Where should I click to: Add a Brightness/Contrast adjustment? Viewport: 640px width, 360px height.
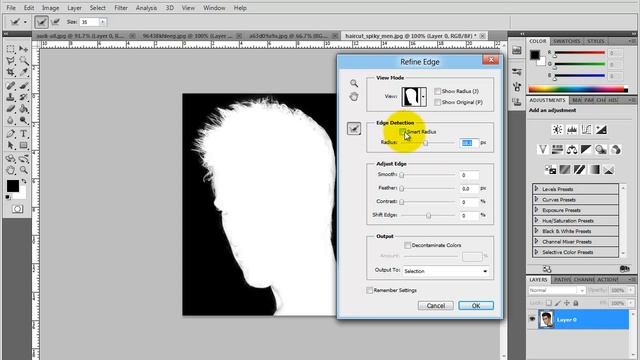[557, 130]
